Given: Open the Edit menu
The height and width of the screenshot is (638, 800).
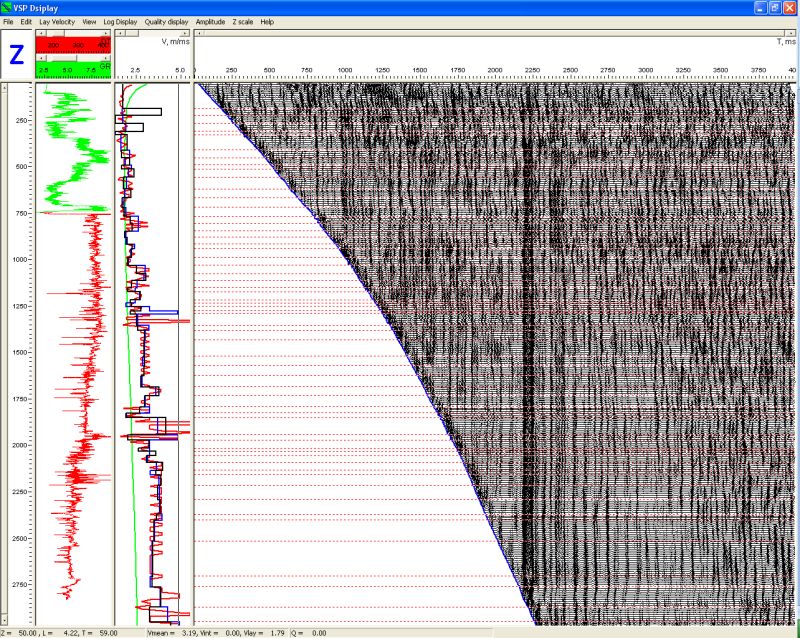Looking at the screenshot, I should pos(26,22).
